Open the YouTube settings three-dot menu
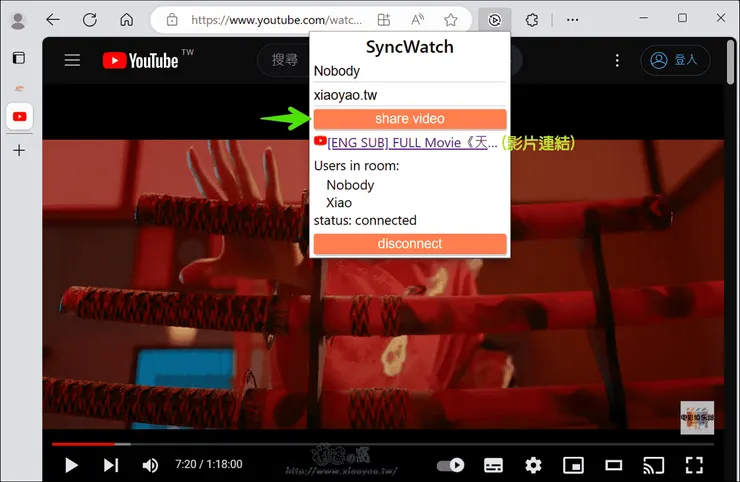 click(617, 60)
